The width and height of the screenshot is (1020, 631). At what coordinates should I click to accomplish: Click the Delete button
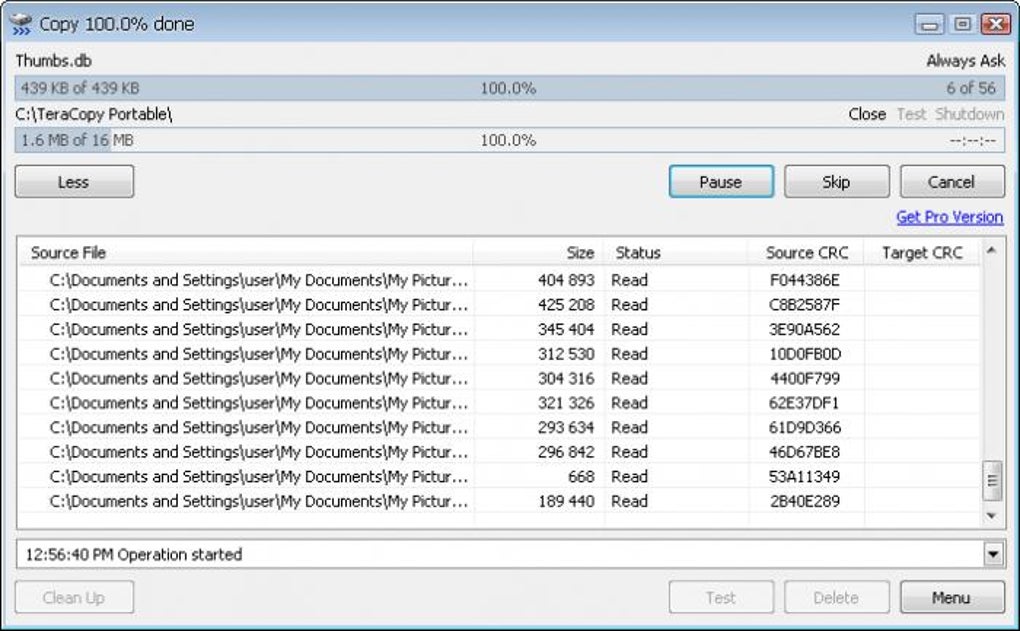pyautogui.click(x=836, y=597)
